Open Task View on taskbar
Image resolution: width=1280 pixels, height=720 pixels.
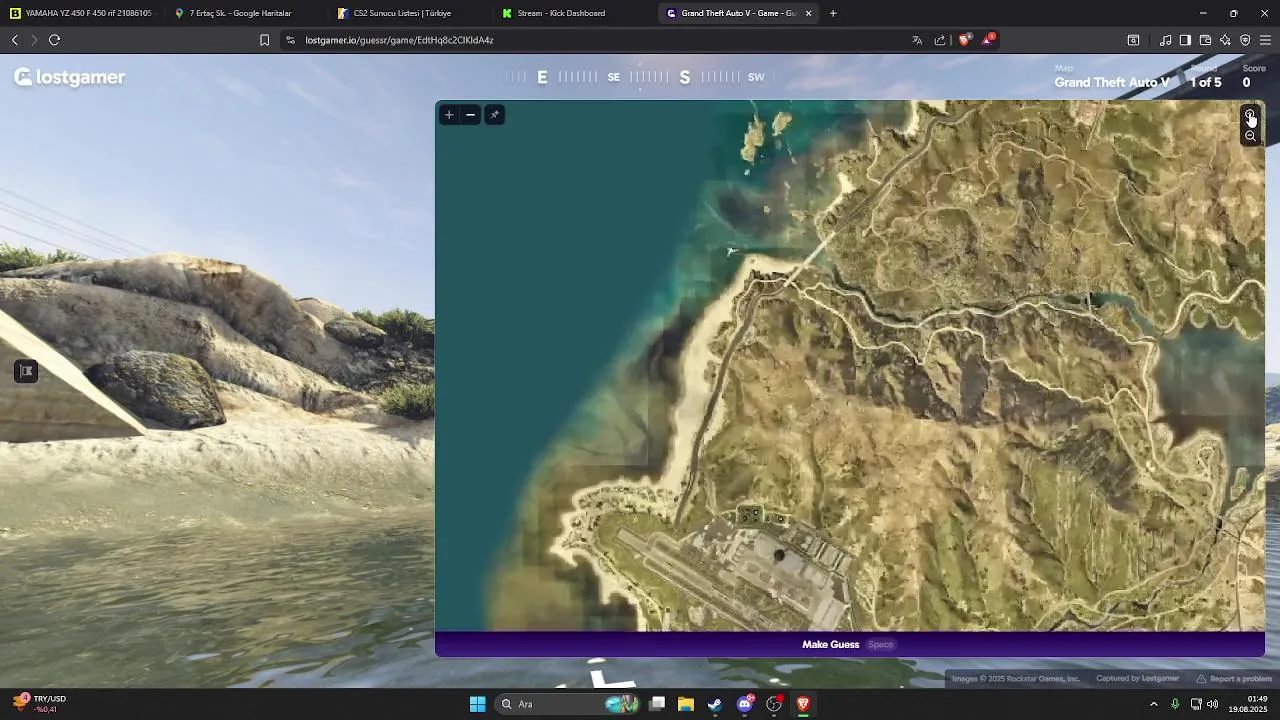pyautogui.click(x=657, y=704)
